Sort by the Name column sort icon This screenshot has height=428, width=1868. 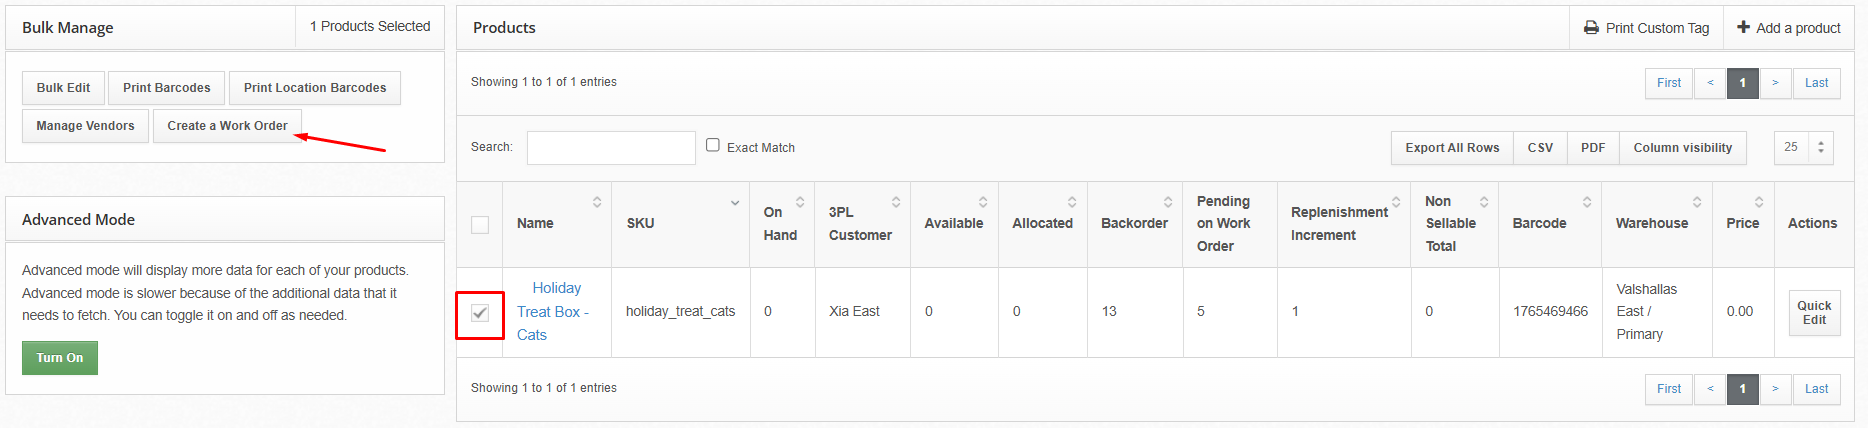[597, 202]
